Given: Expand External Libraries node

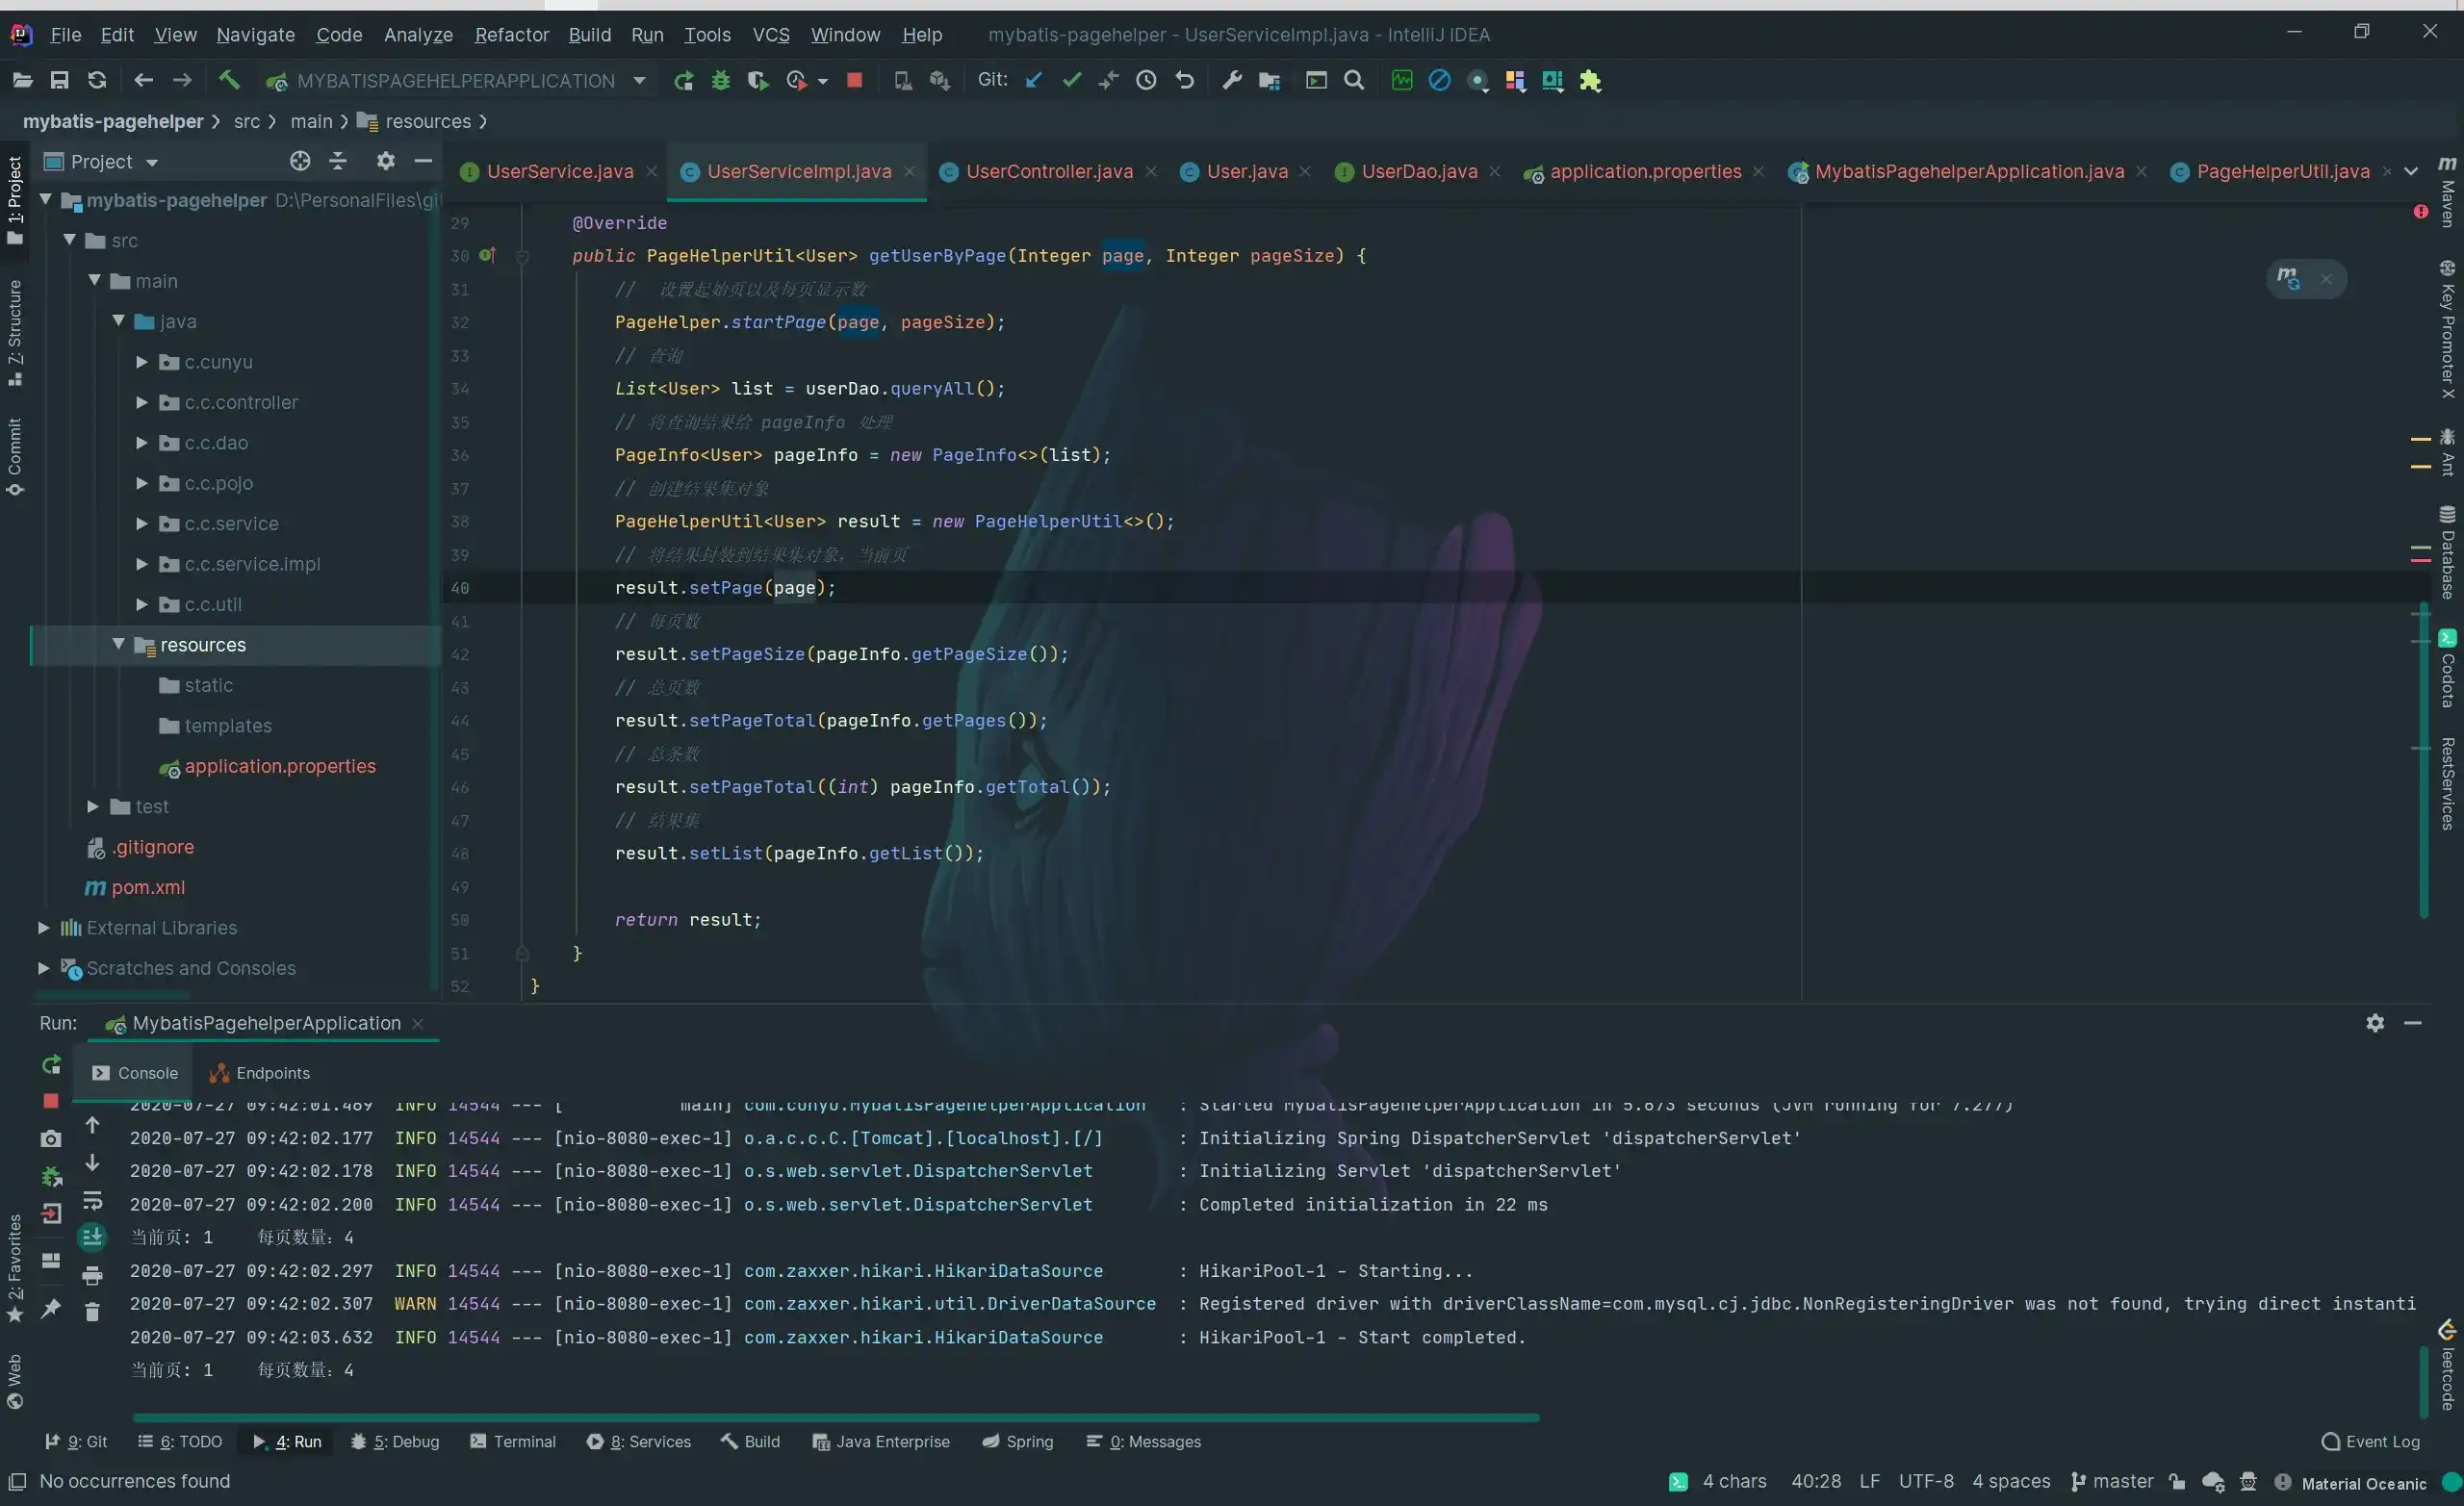Looking at the screenshot, I should coord(44,928).
